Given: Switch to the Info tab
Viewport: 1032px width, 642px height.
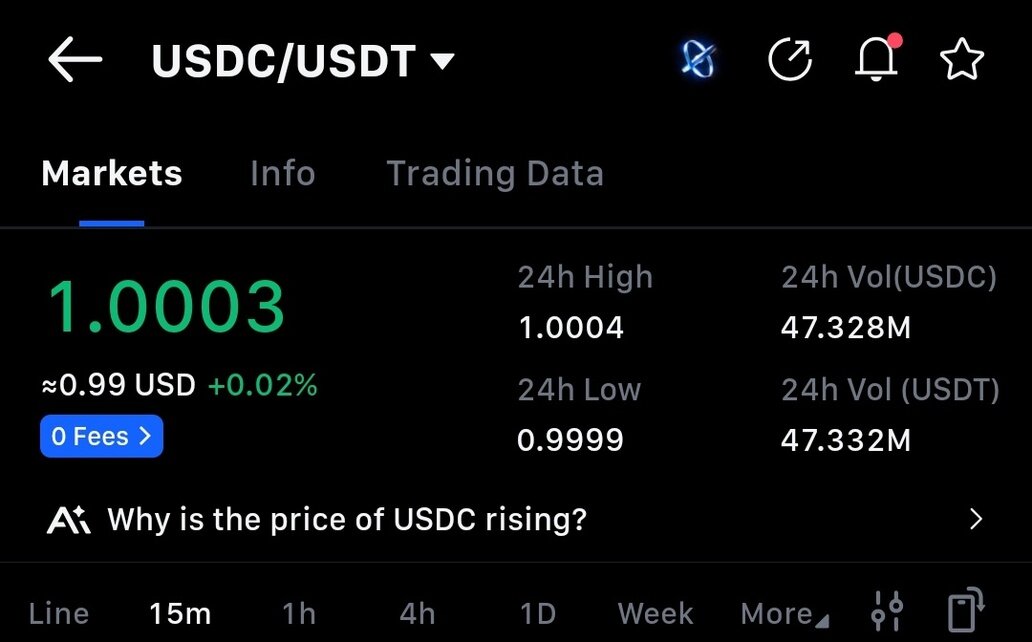Looking at the screenshot, I should point(282,173).
